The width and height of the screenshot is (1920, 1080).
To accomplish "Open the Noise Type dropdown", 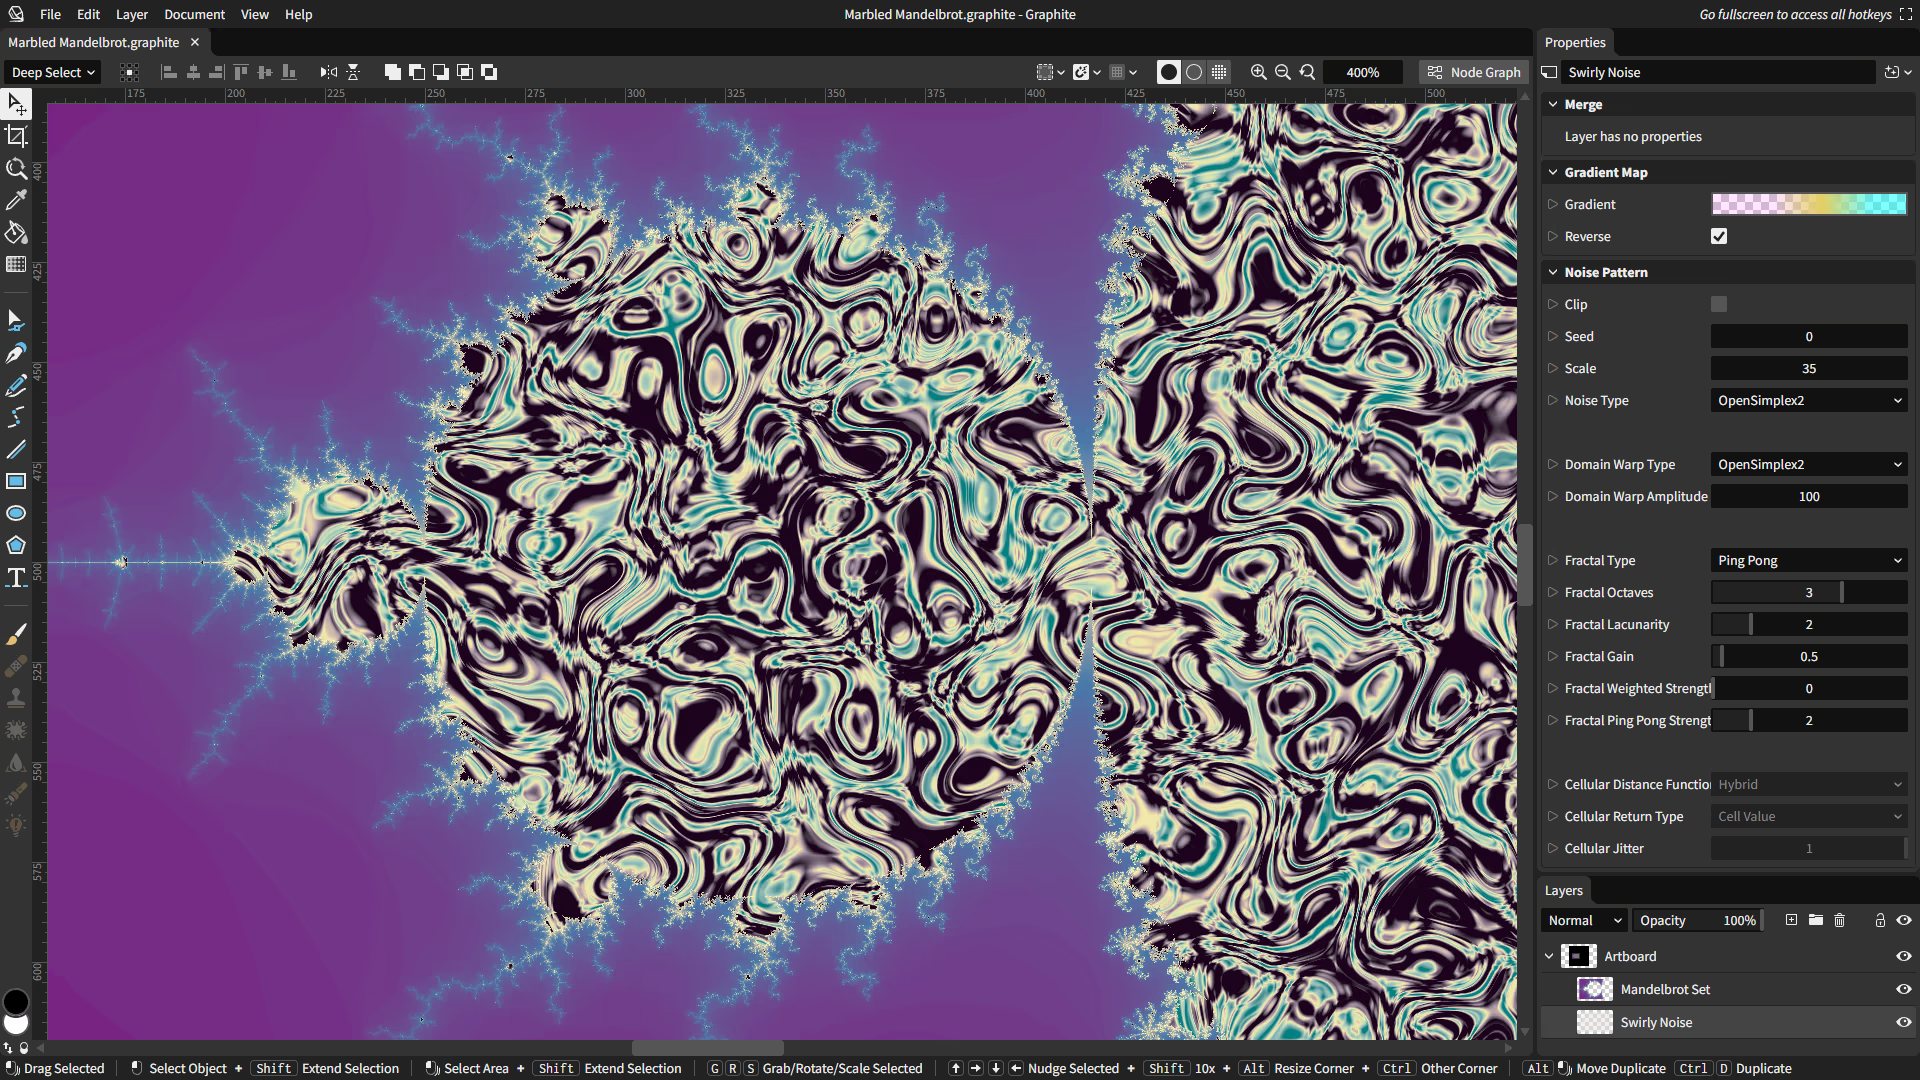I will [1808, 400].
